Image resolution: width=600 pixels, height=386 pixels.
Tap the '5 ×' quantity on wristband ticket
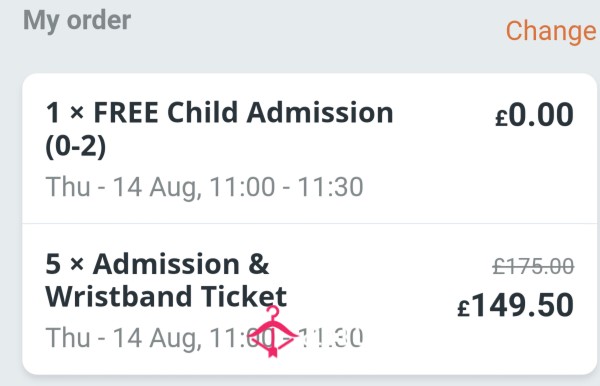click(x=65, y=264)
